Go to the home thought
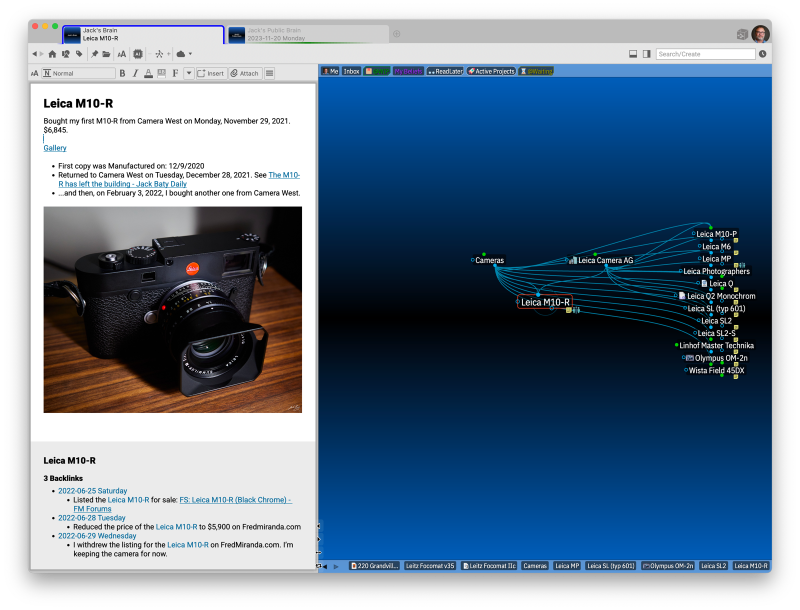 52,54
